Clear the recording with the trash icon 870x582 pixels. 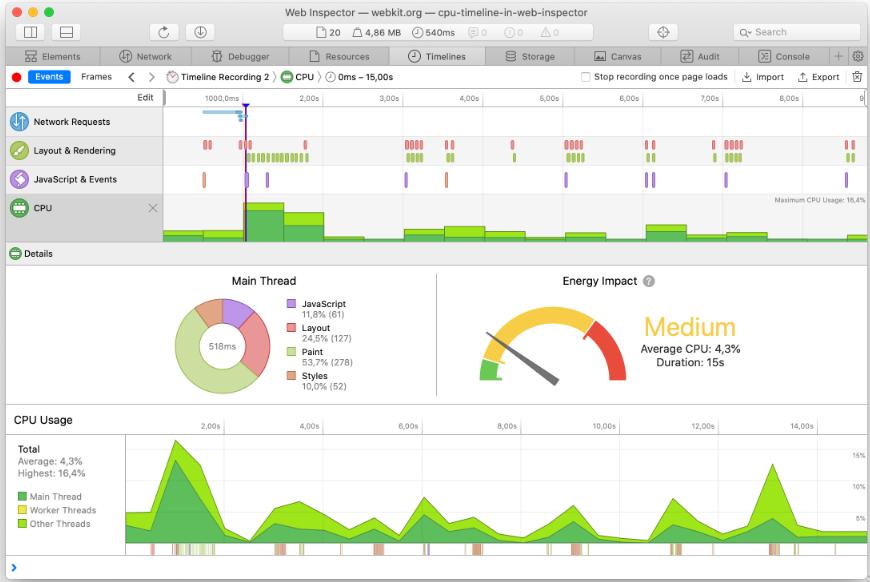(857, 77)
